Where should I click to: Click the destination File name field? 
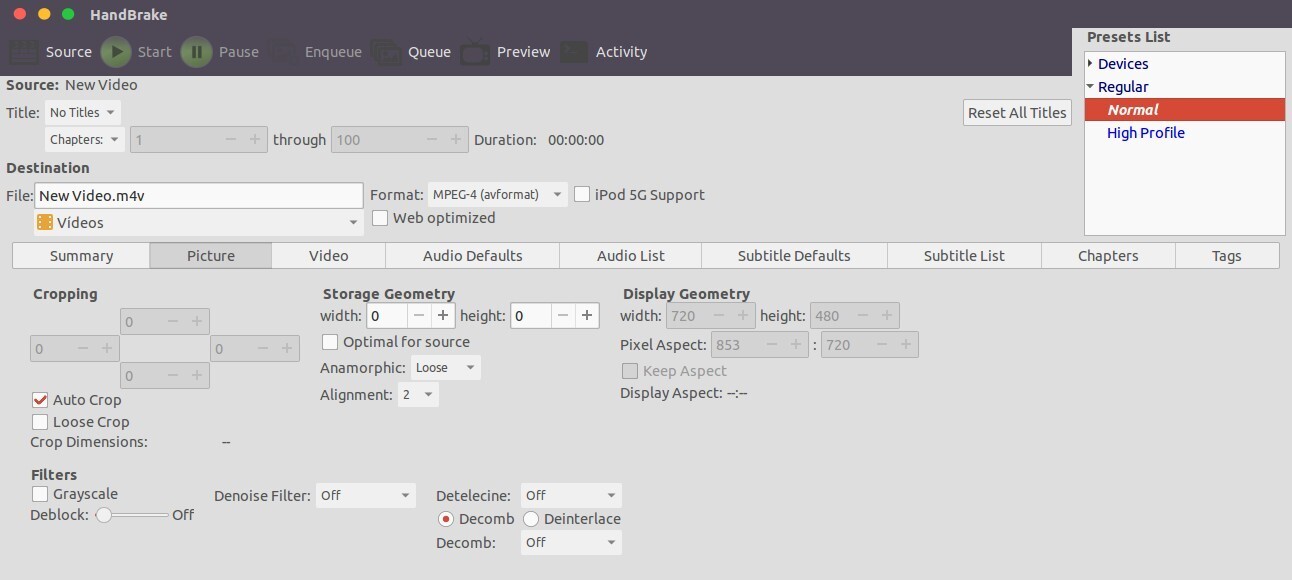tap(199, 196)
